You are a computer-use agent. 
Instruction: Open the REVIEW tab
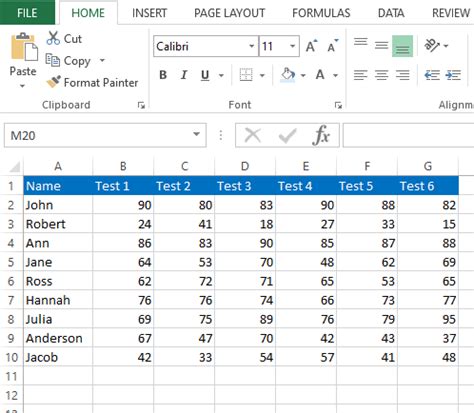pos(451,13)
